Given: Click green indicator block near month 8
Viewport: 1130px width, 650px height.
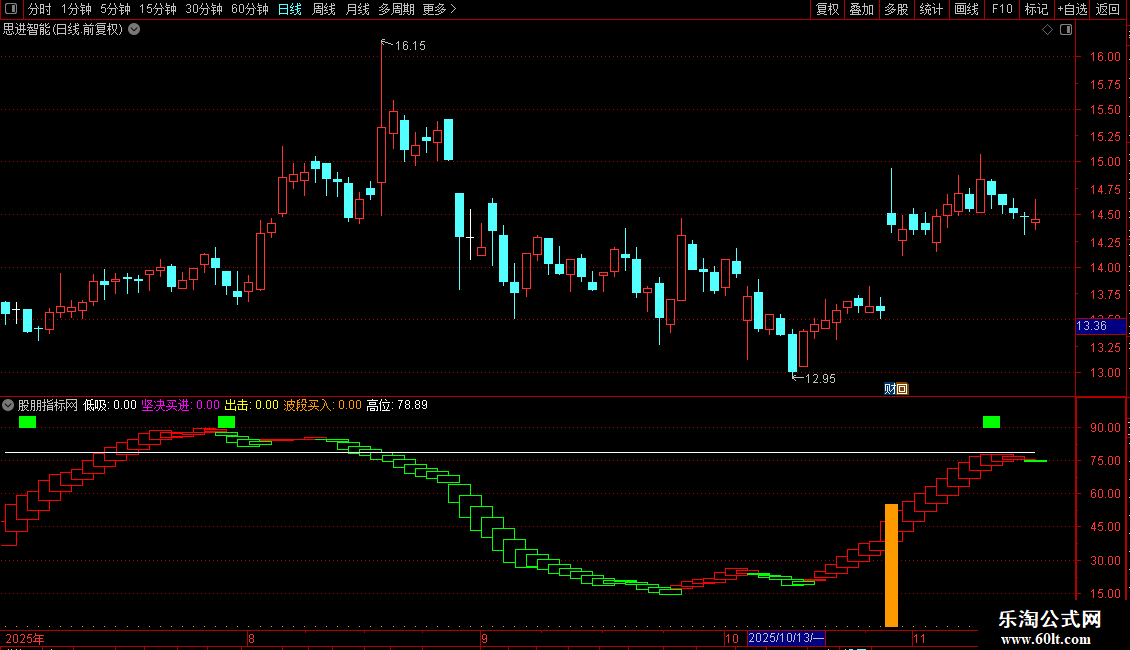Looking at the screenshot, I should pos(226,422).
